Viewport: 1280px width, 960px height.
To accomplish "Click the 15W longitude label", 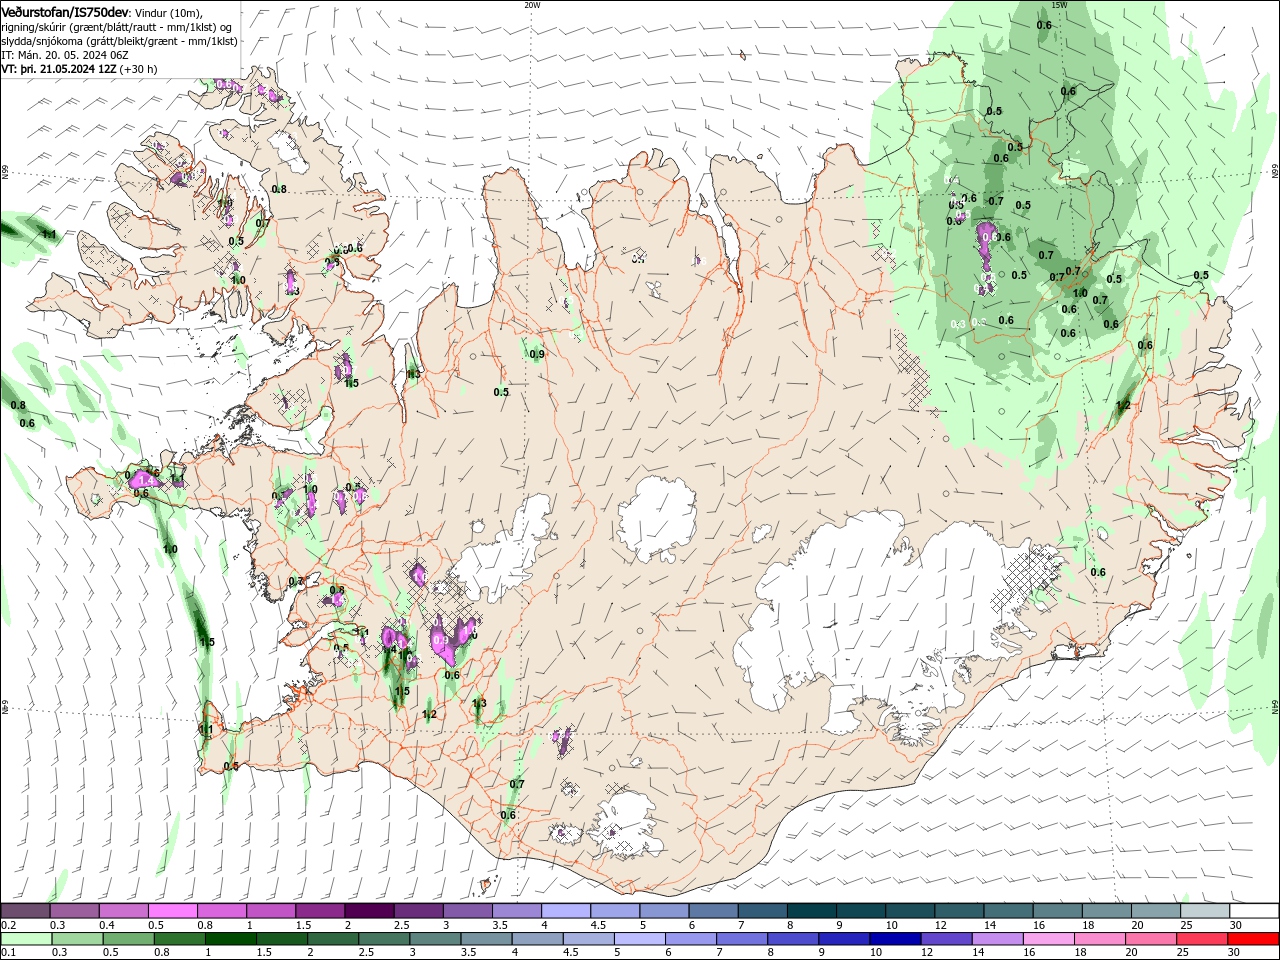I will (x=1058, y=4).
